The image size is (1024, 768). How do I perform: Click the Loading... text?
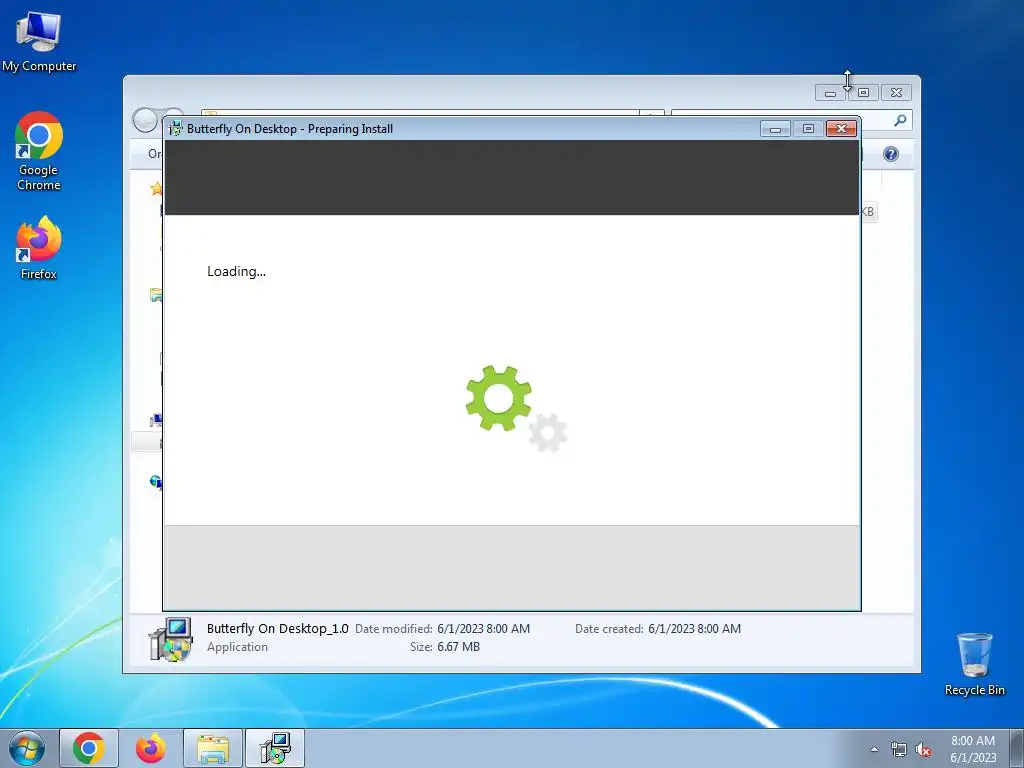coord(236,271)
